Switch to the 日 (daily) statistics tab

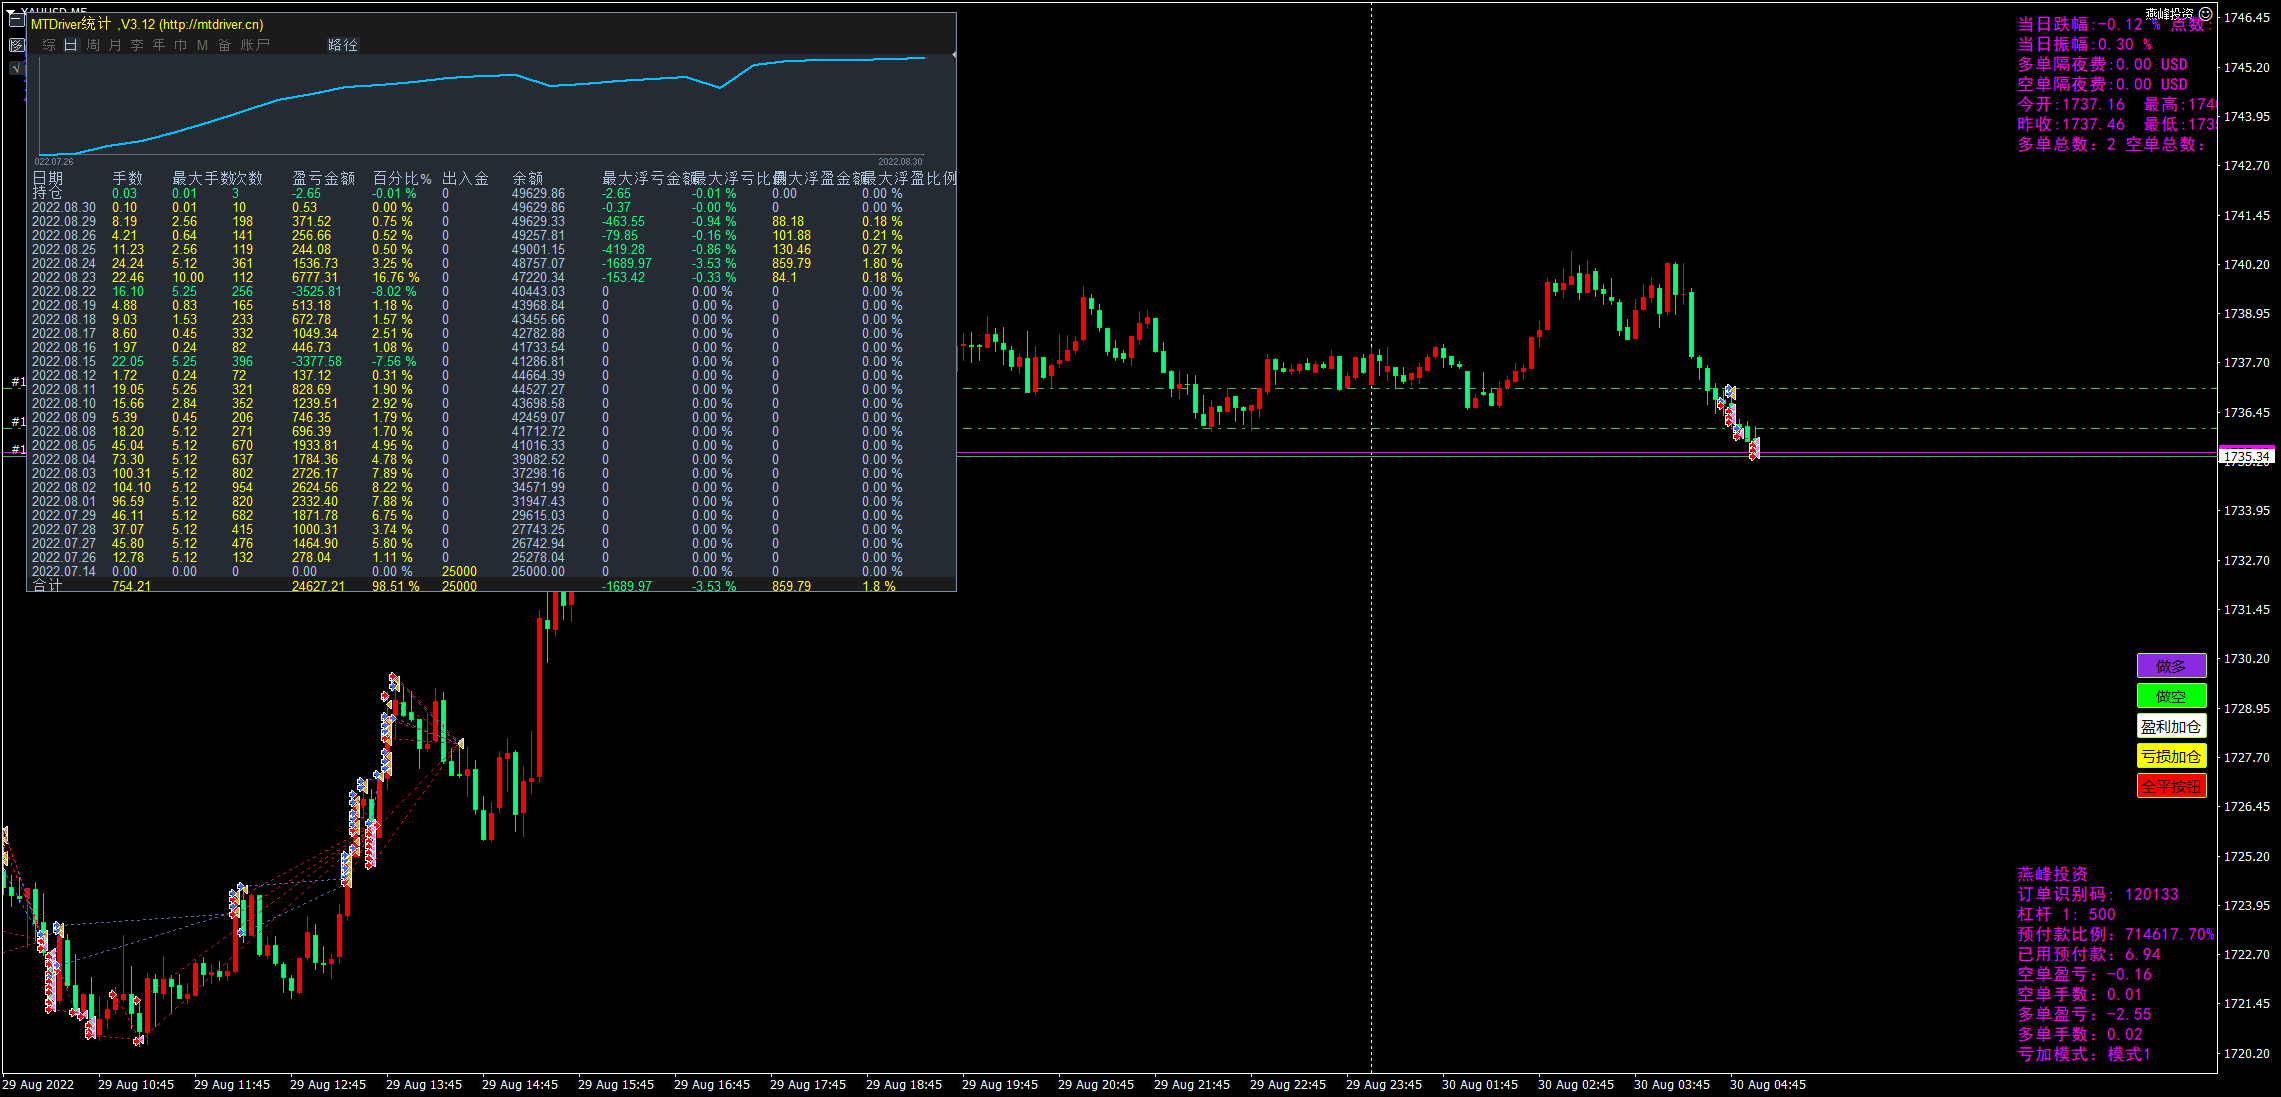pos(70,45)
